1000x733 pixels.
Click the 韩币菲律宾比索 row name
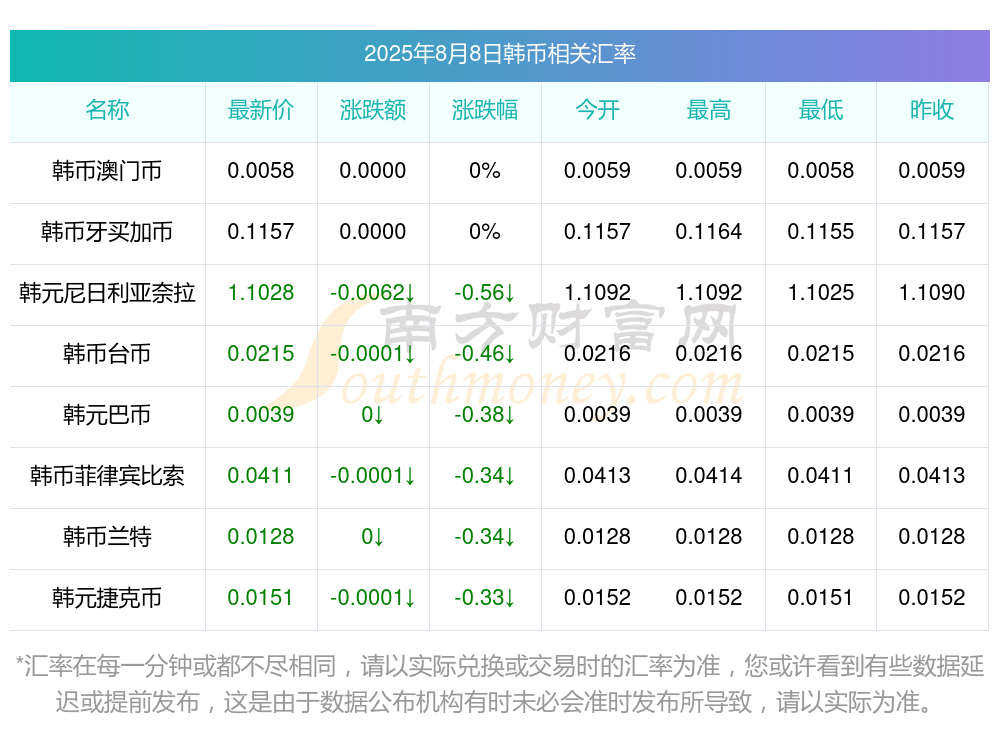coord(107,476)
